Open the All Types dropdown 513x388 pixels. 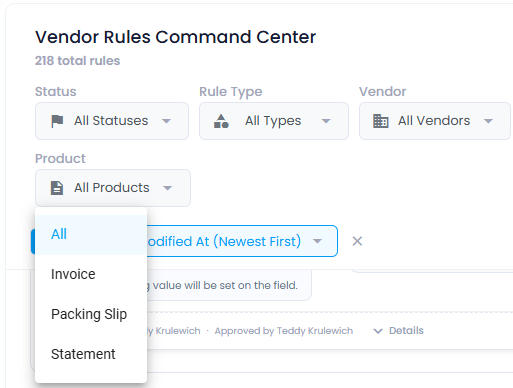click(x=274, y=121)
